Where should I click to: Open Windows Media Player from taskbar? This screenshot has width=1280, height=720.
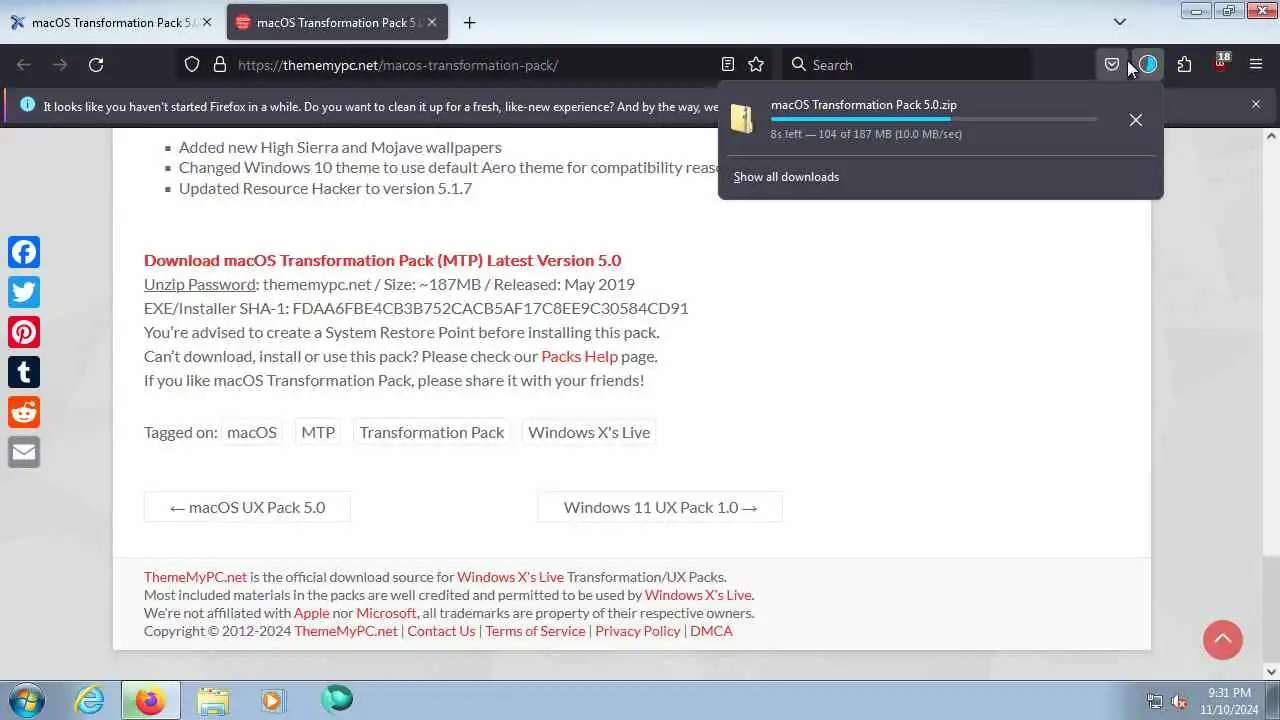(x=273, y=700)
